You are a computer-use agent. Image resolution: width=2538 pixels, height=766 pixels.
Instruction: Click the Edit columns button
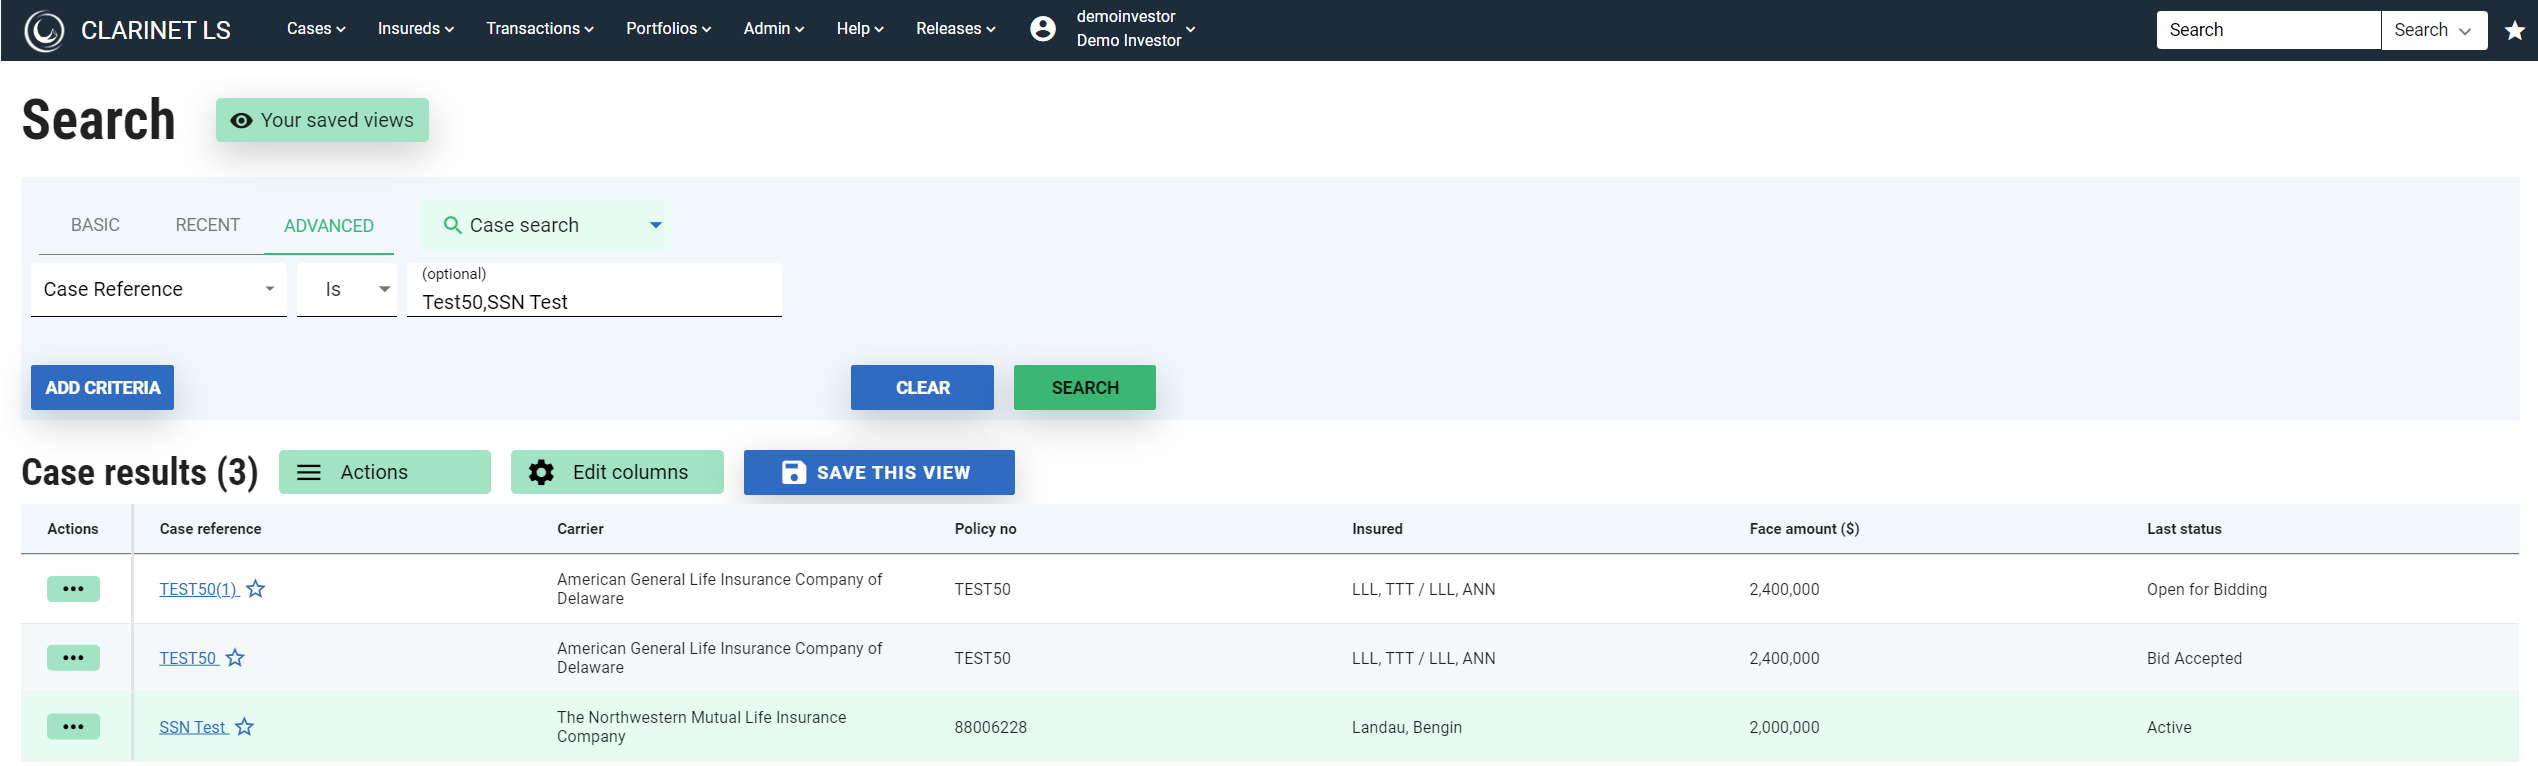[617, 472]
